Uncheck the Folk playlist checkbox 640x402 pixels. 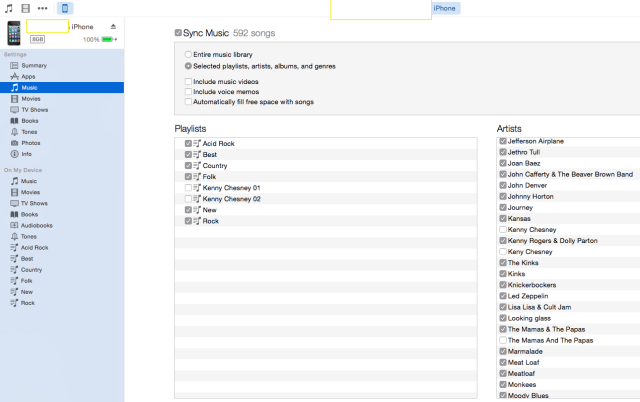coord(188,176)
